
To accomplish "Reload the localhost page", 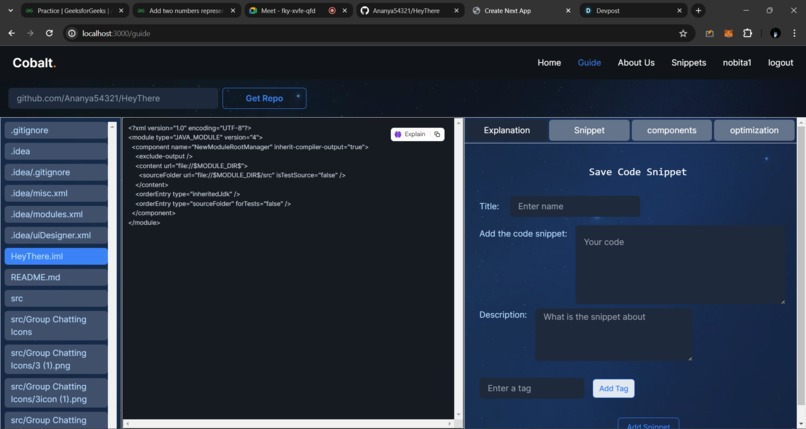I will coord(49,33).
